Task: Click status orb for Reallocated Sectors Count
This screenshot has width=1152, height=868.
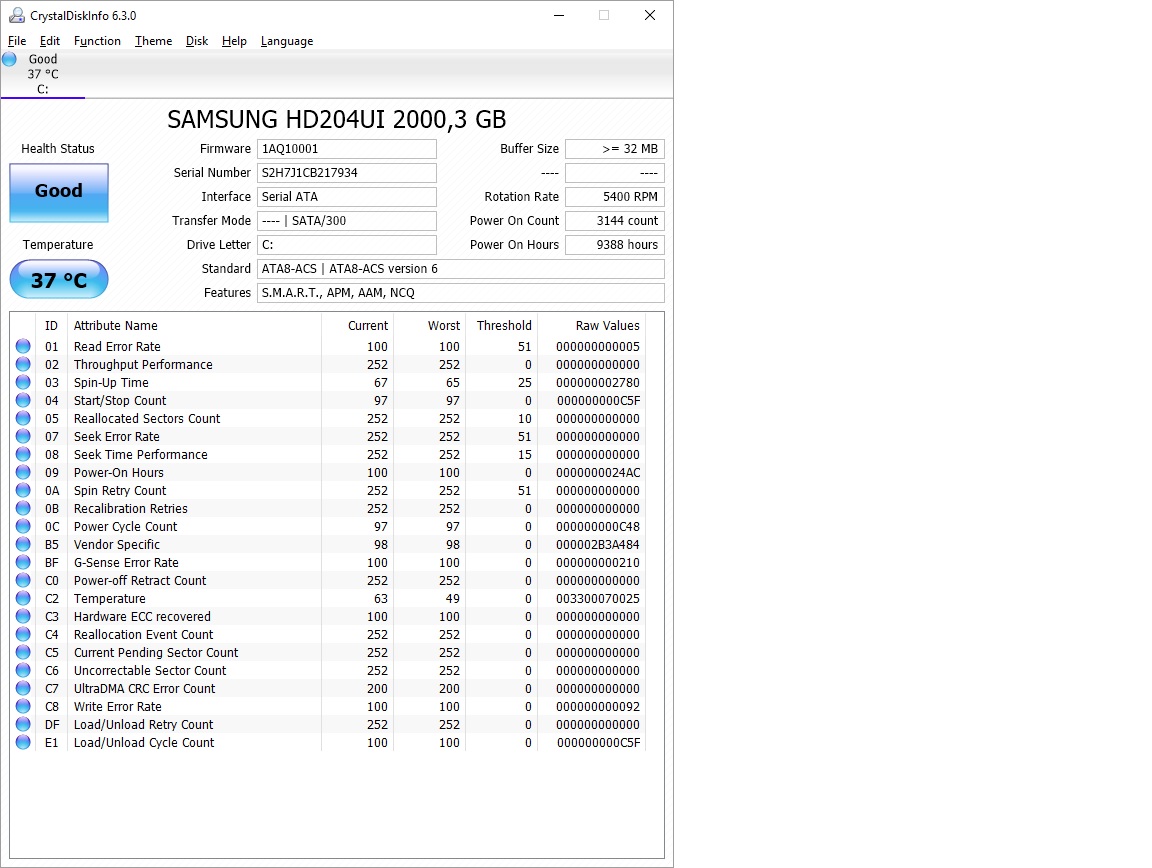Action: click(x=24, y=418)
